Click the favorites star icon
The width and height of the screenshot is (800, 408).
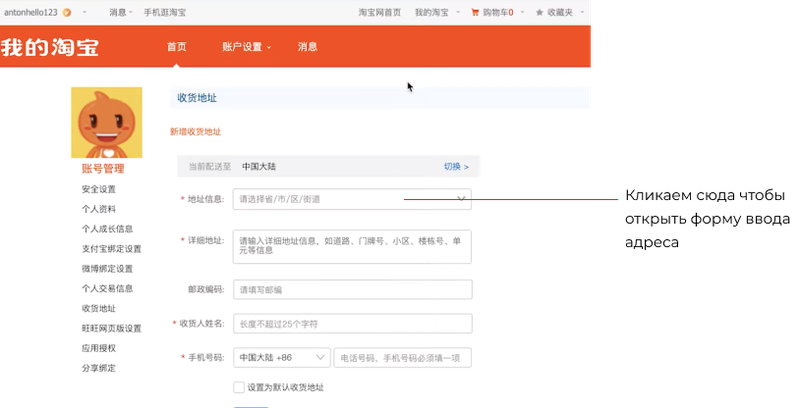click(x=539, y=12)
